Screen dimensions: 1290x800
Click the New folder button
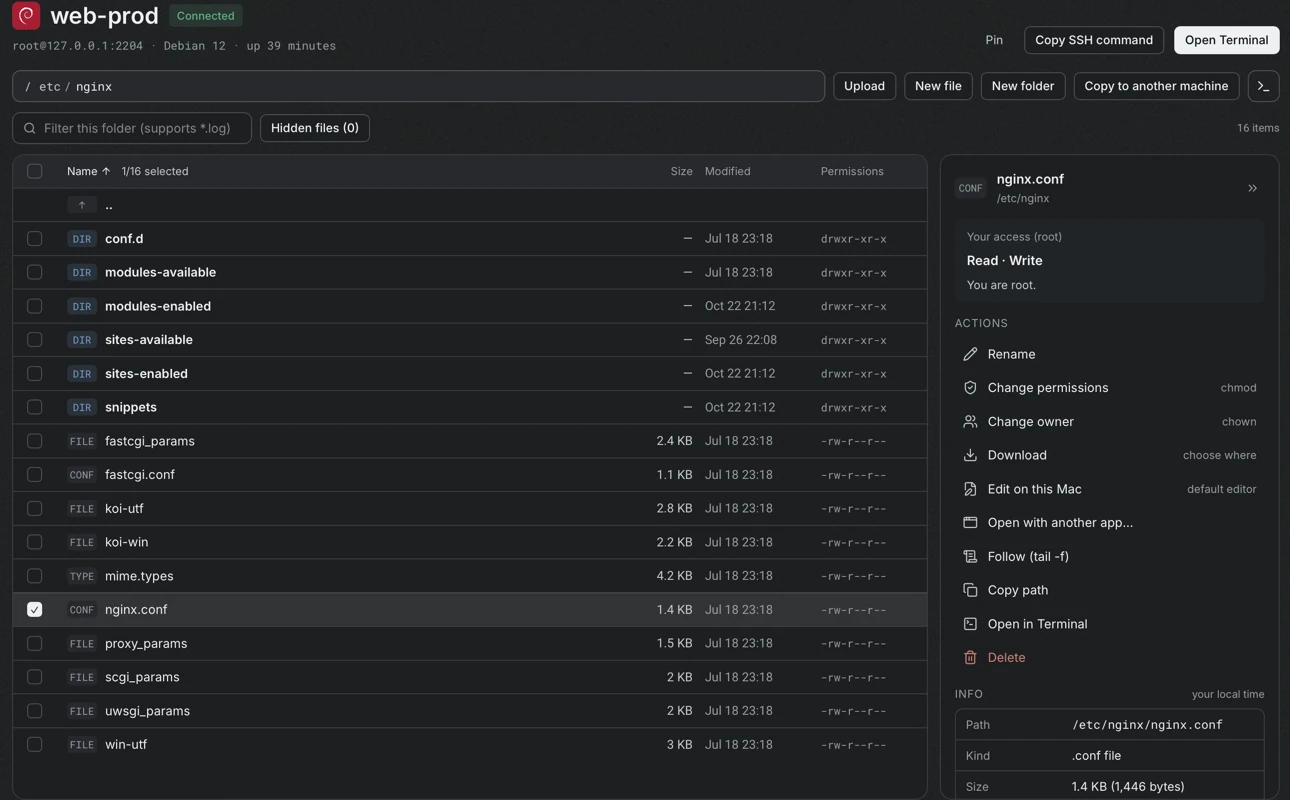[x=1023, y=86]
